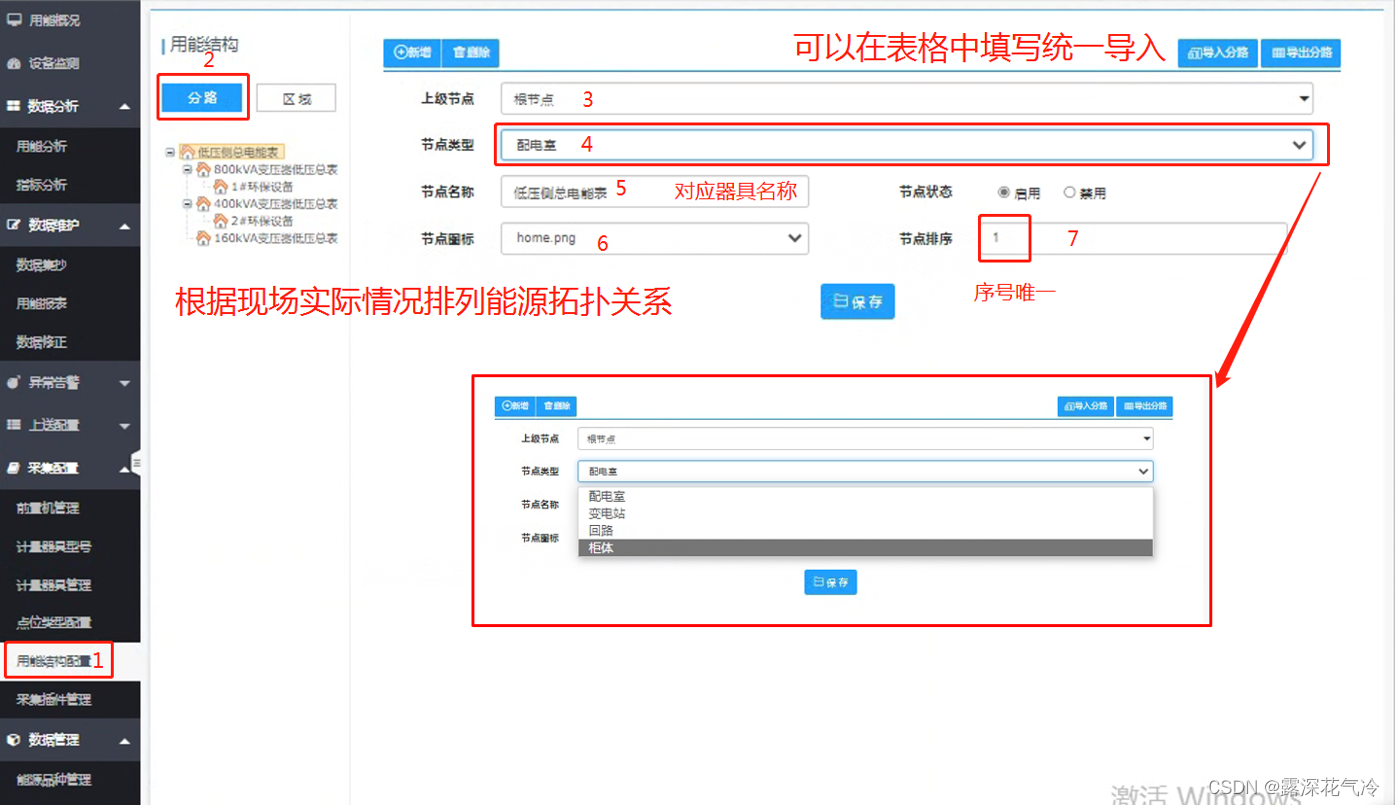
Task: Click the alarm icon beside 异常告警
Action: (14, 382)
